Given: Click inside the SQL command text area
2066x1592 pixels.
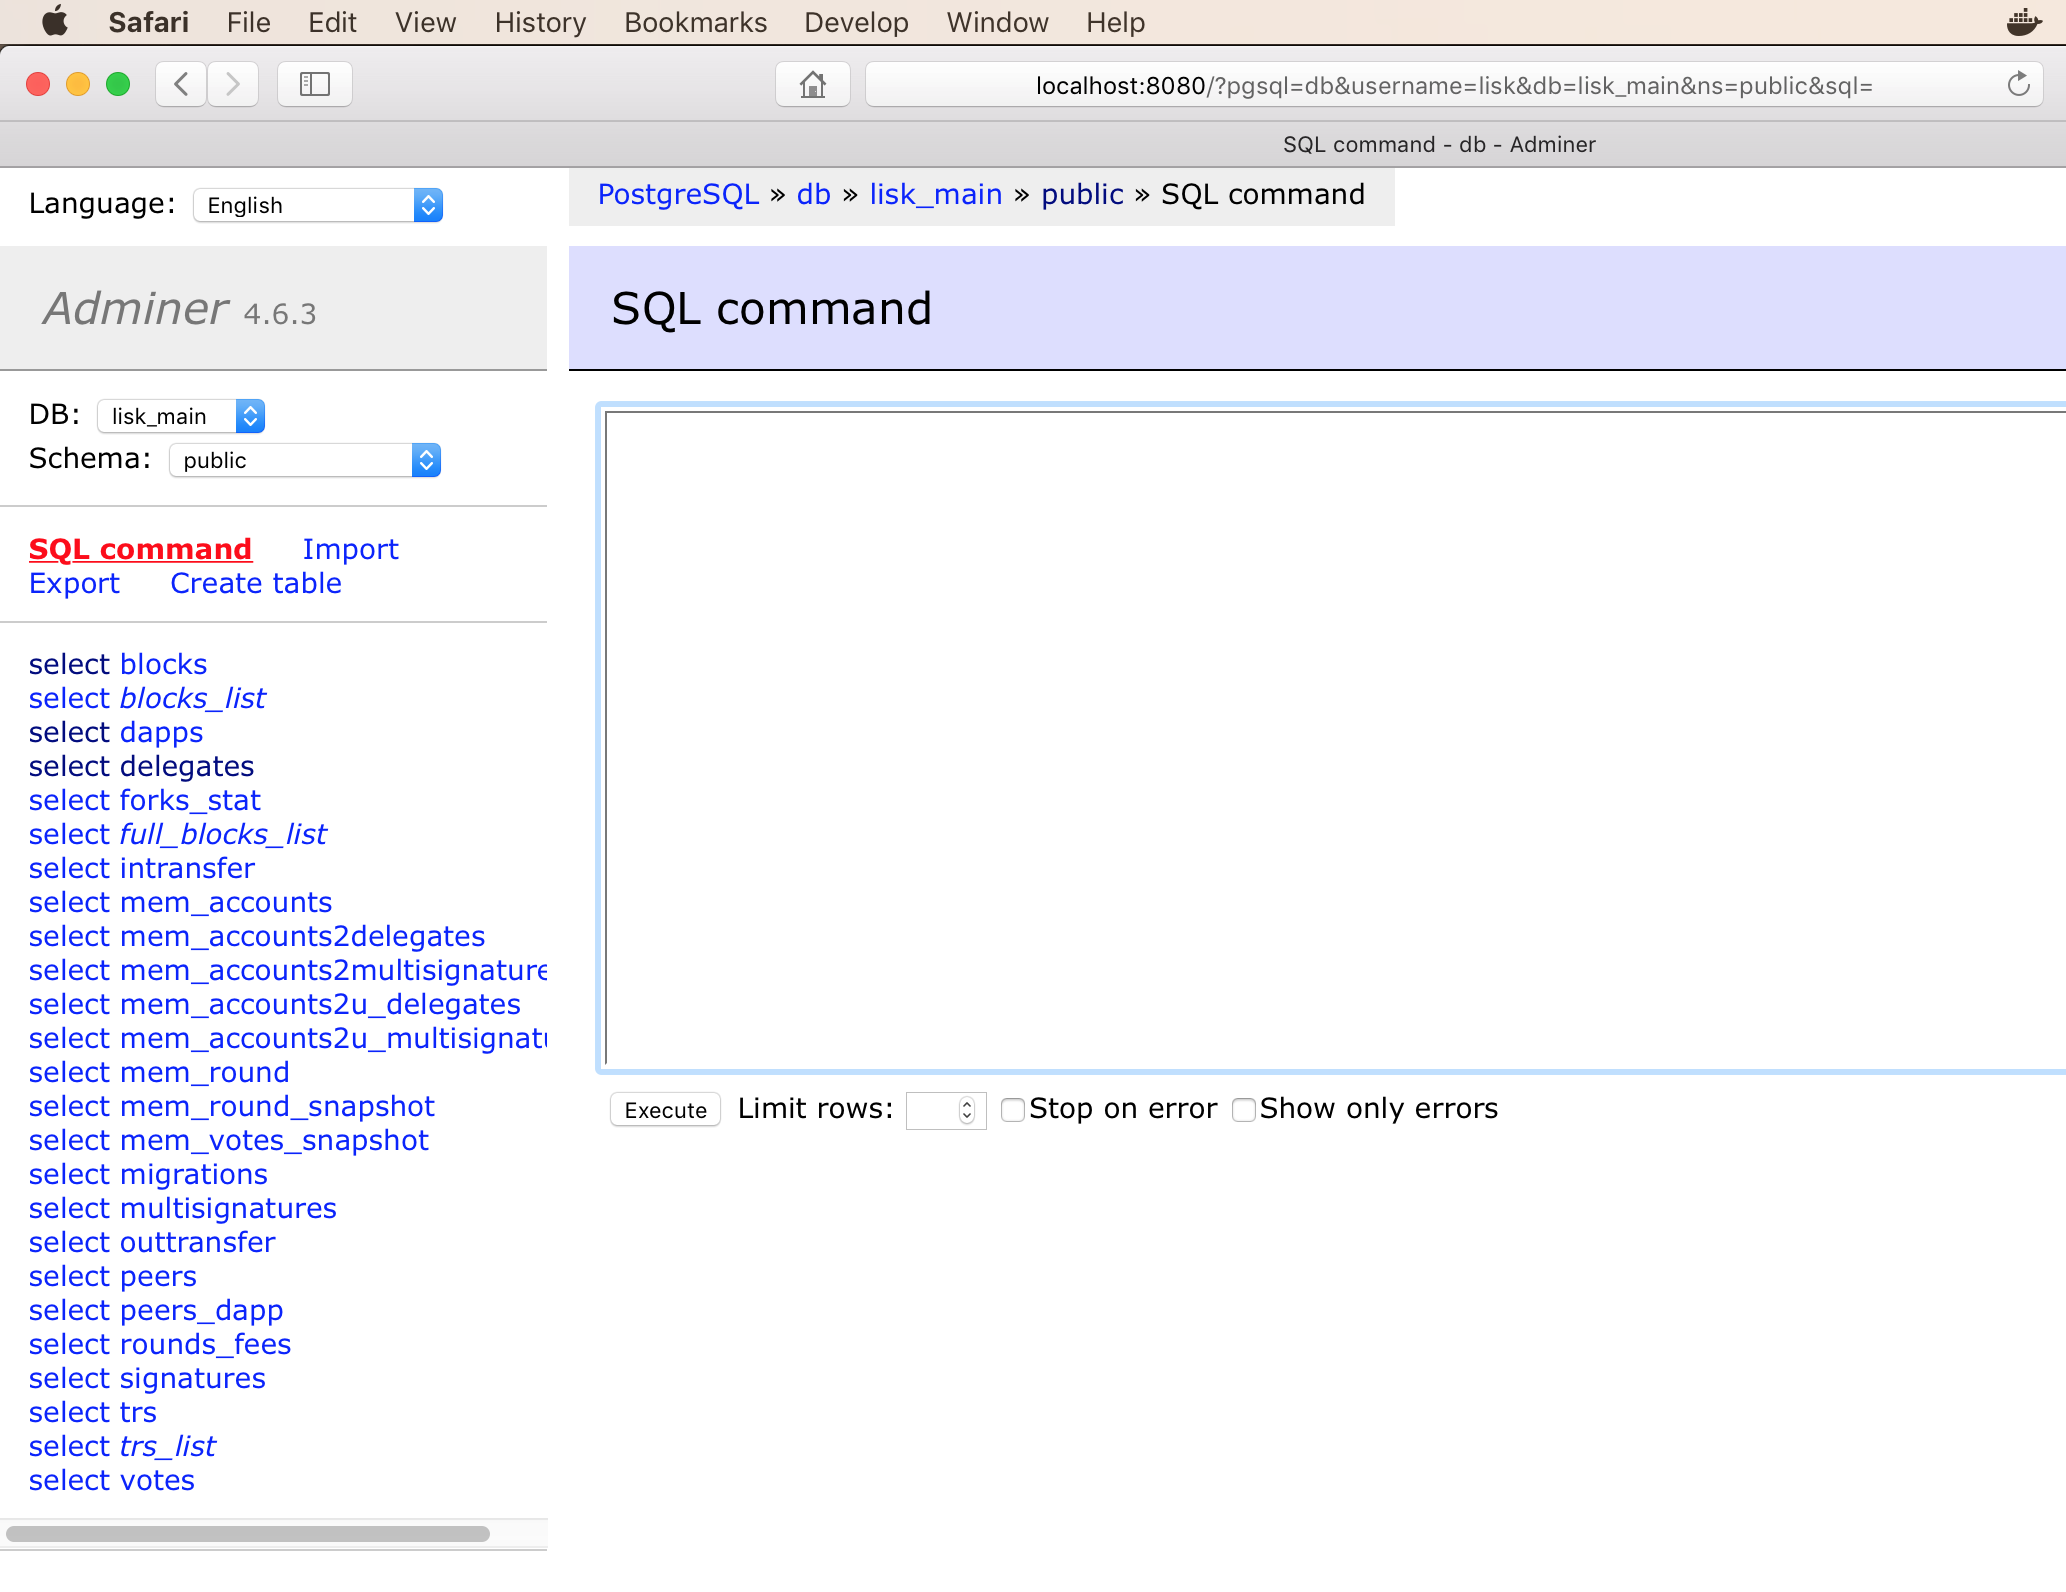Looking at the screenshot, I should click(1335, 738).
